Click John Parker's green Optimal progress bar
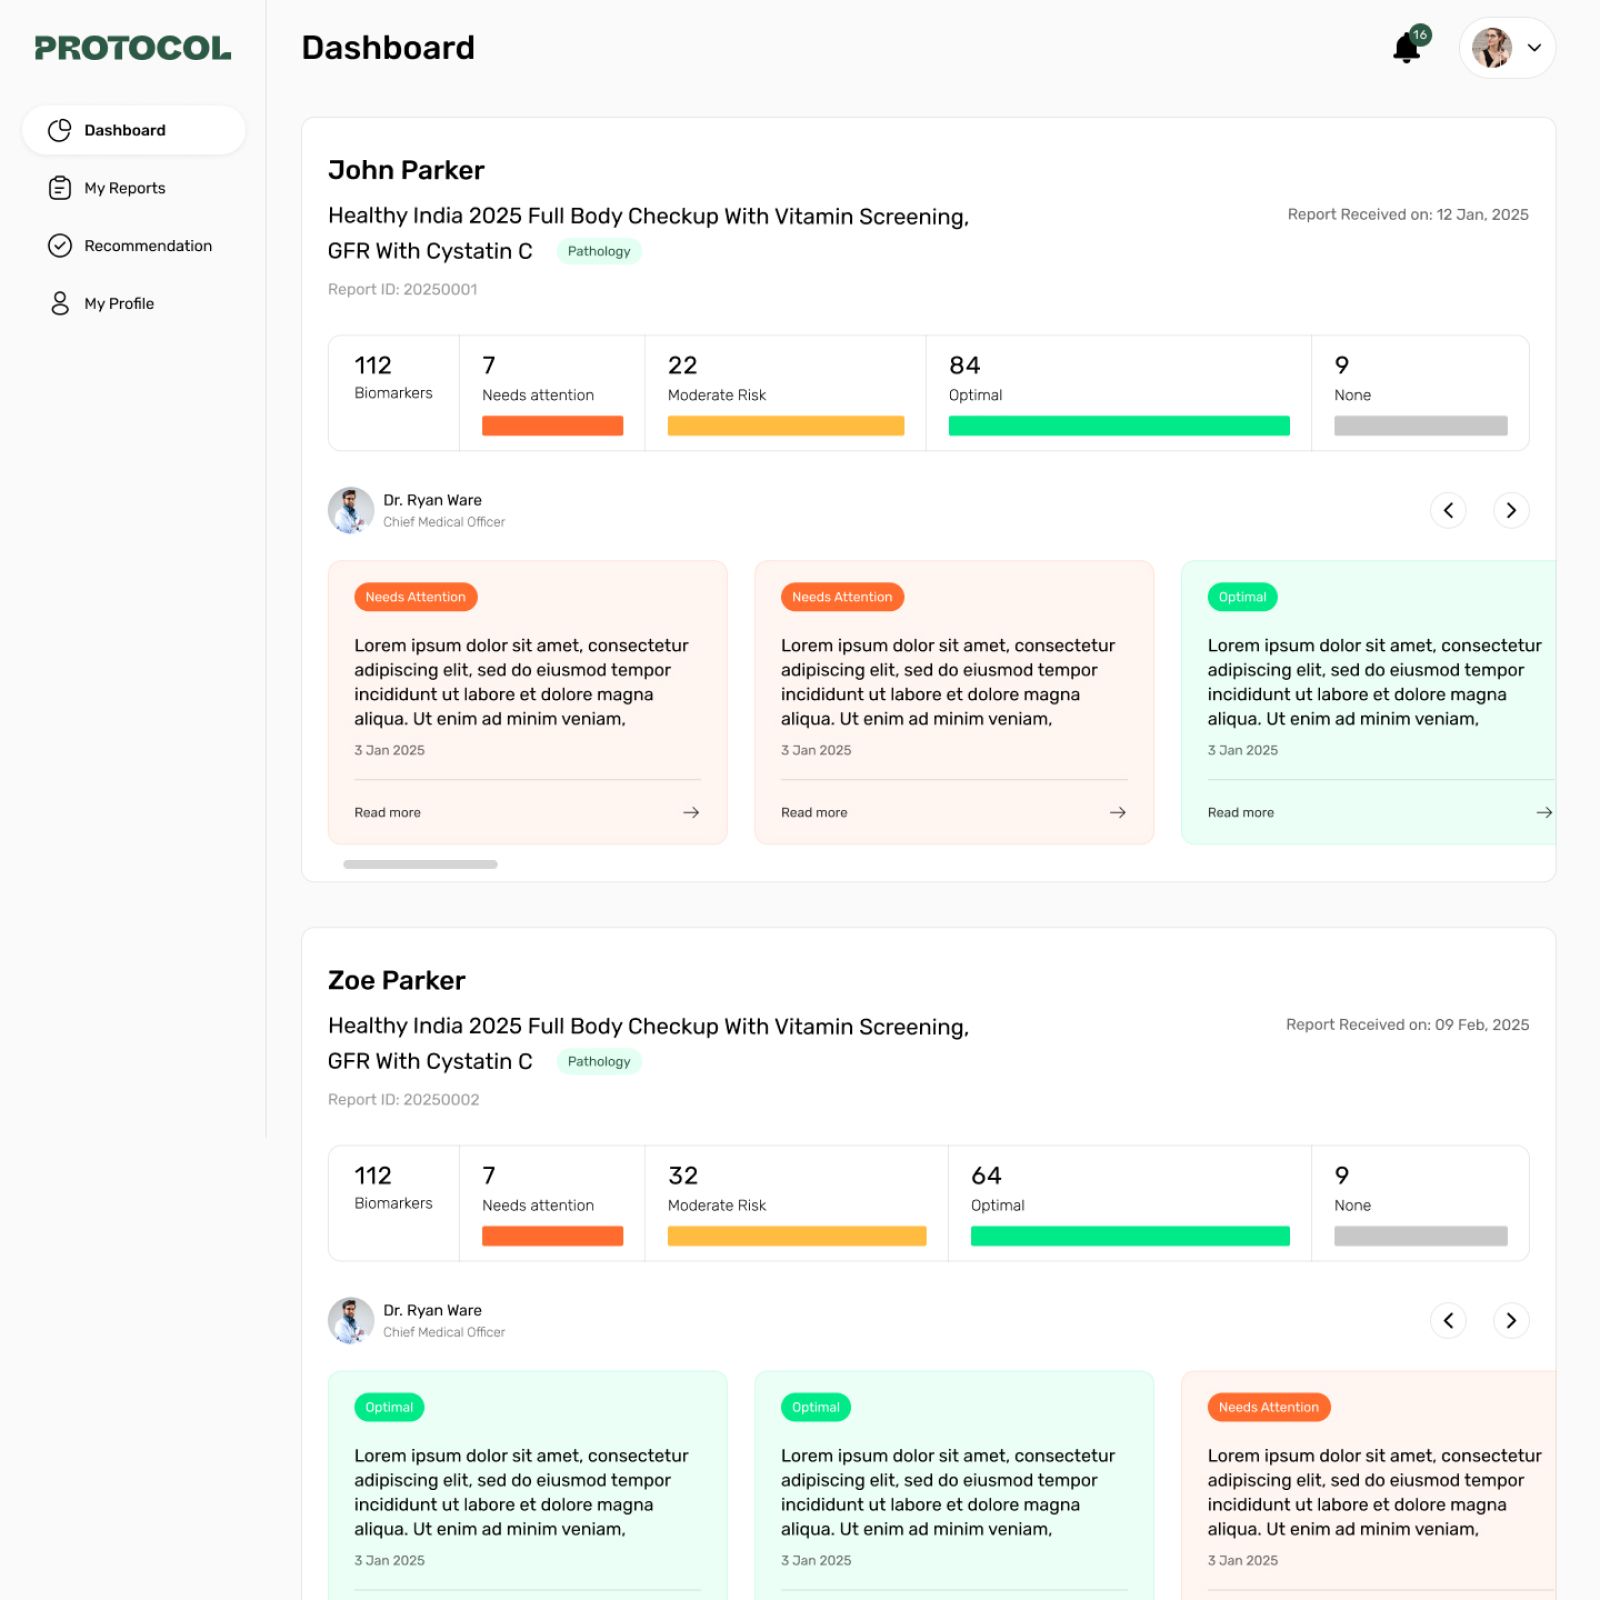The image size is (1600, 1600). coord(1119,426)
